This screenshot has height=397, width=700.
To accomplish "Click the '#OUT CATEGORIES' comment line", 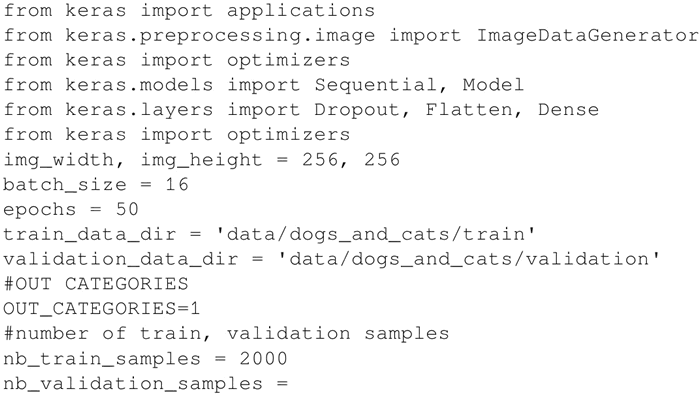I will click(x=96, y=284).
